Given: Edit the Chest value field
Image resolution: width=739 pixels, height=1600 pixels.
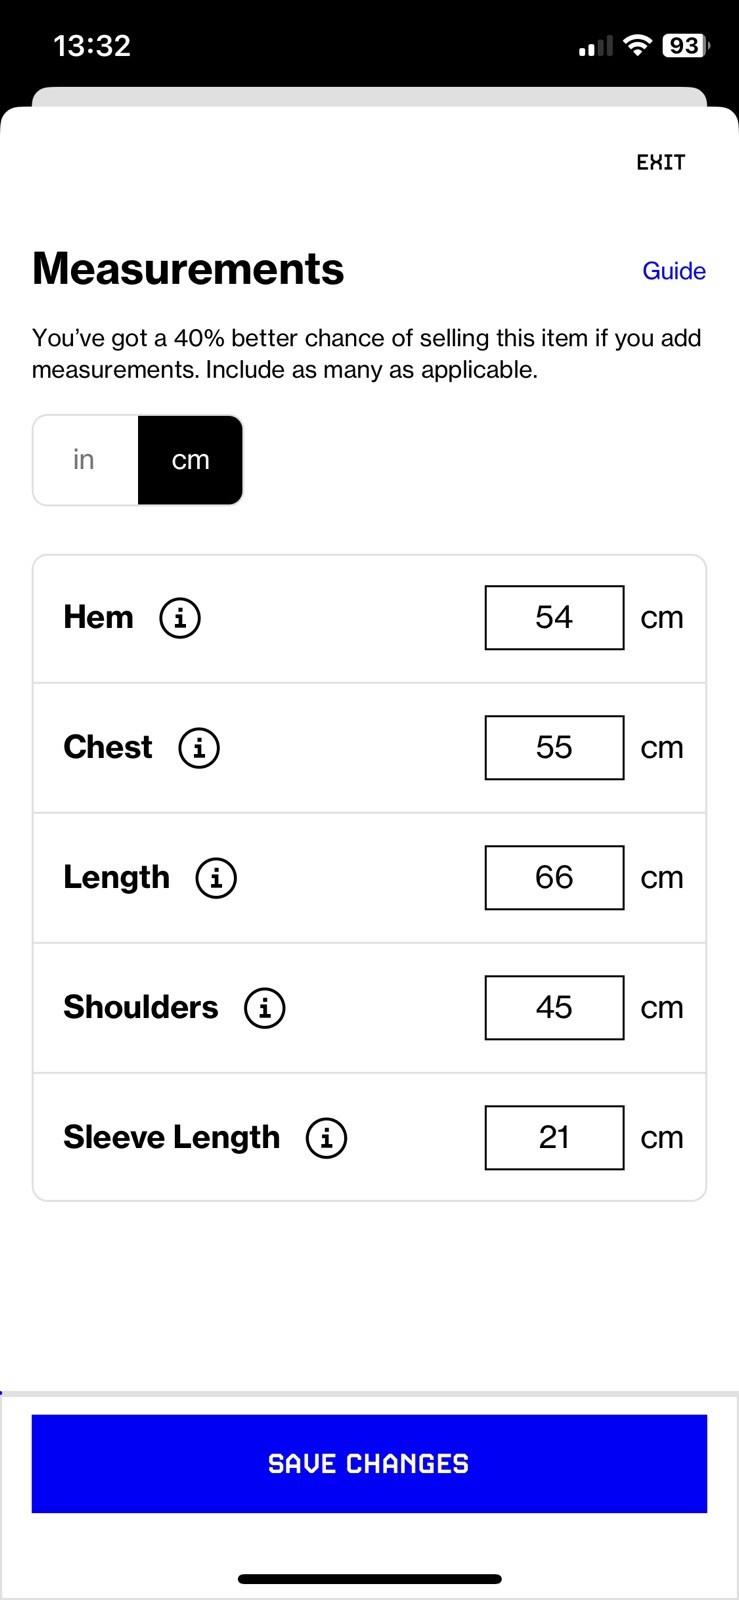Looking at the screenshot, I should pos(554,747).
